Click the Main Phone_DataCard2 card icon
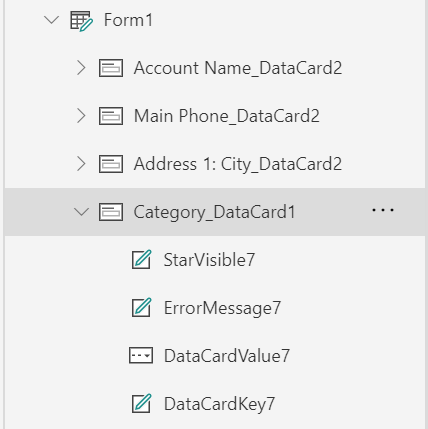Screen dimensions: 428x429 tap(111, 116)
